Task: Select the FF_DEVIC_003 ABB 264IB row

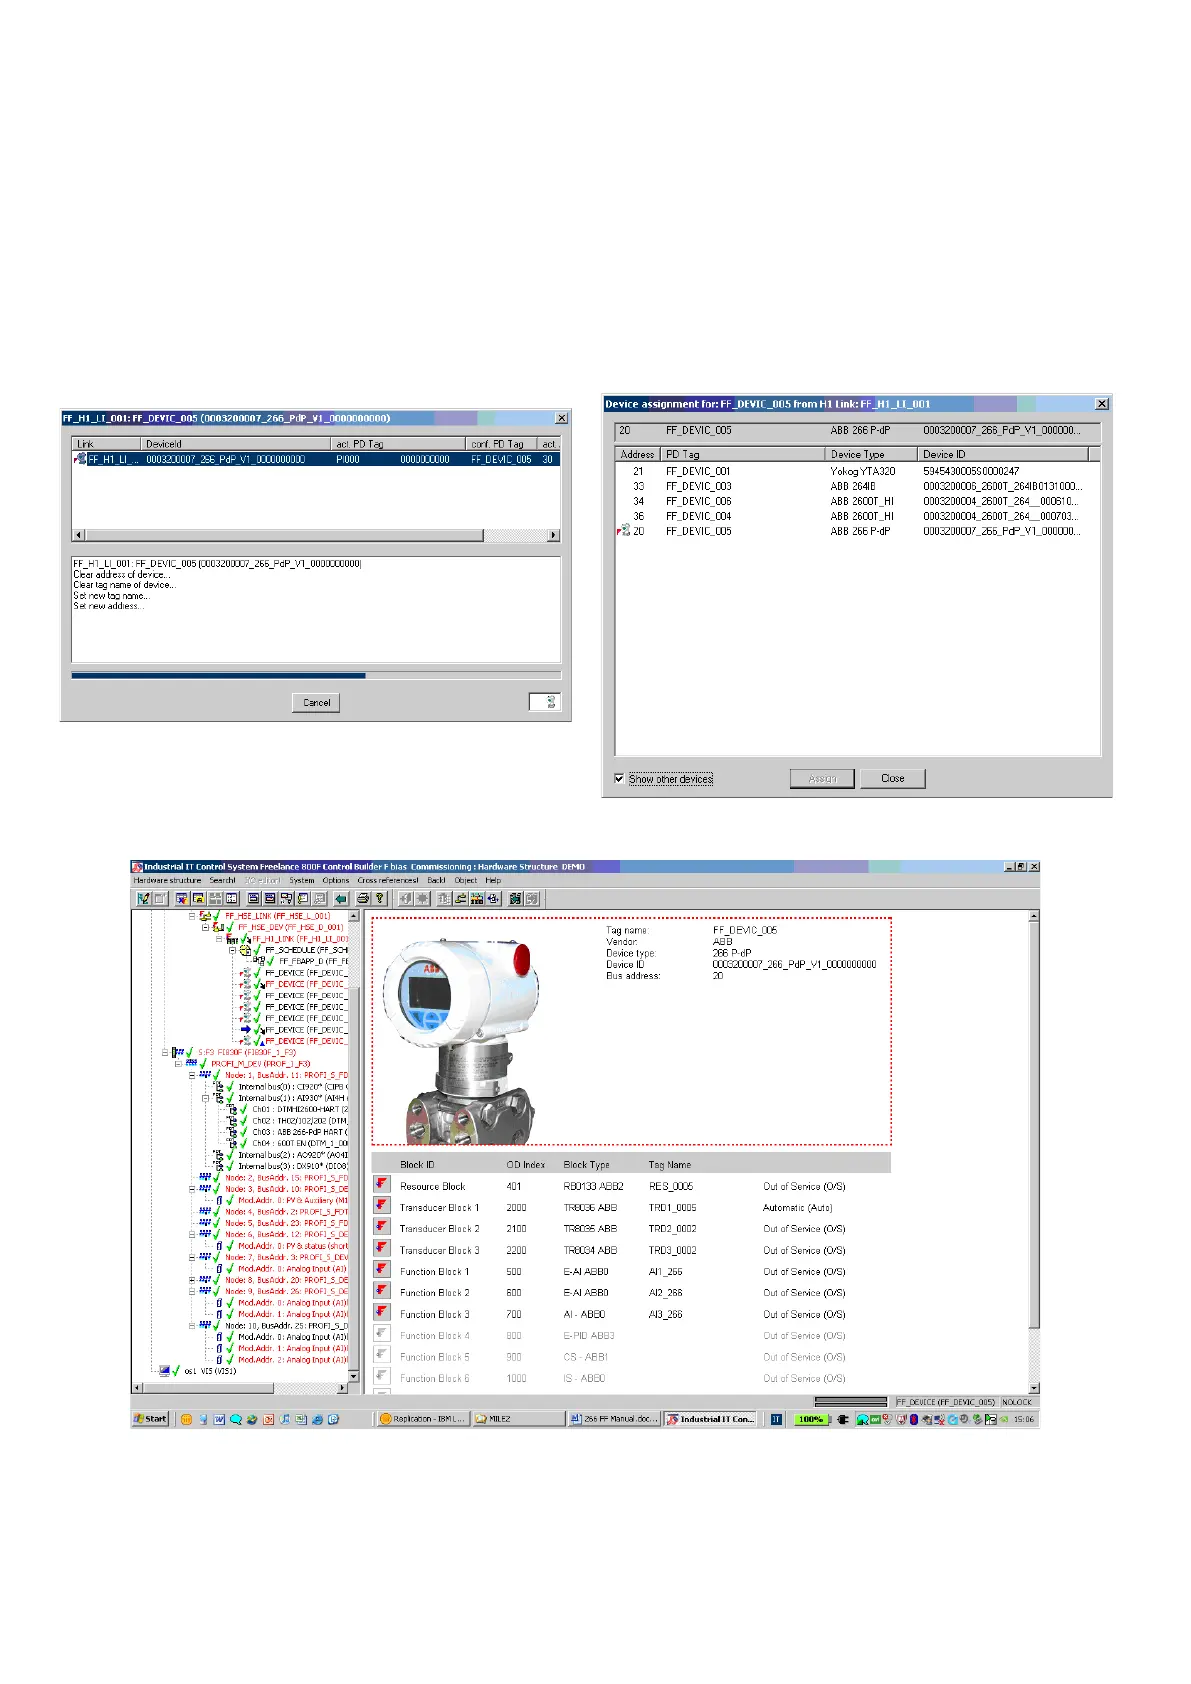Action: (x=857, y=486)
